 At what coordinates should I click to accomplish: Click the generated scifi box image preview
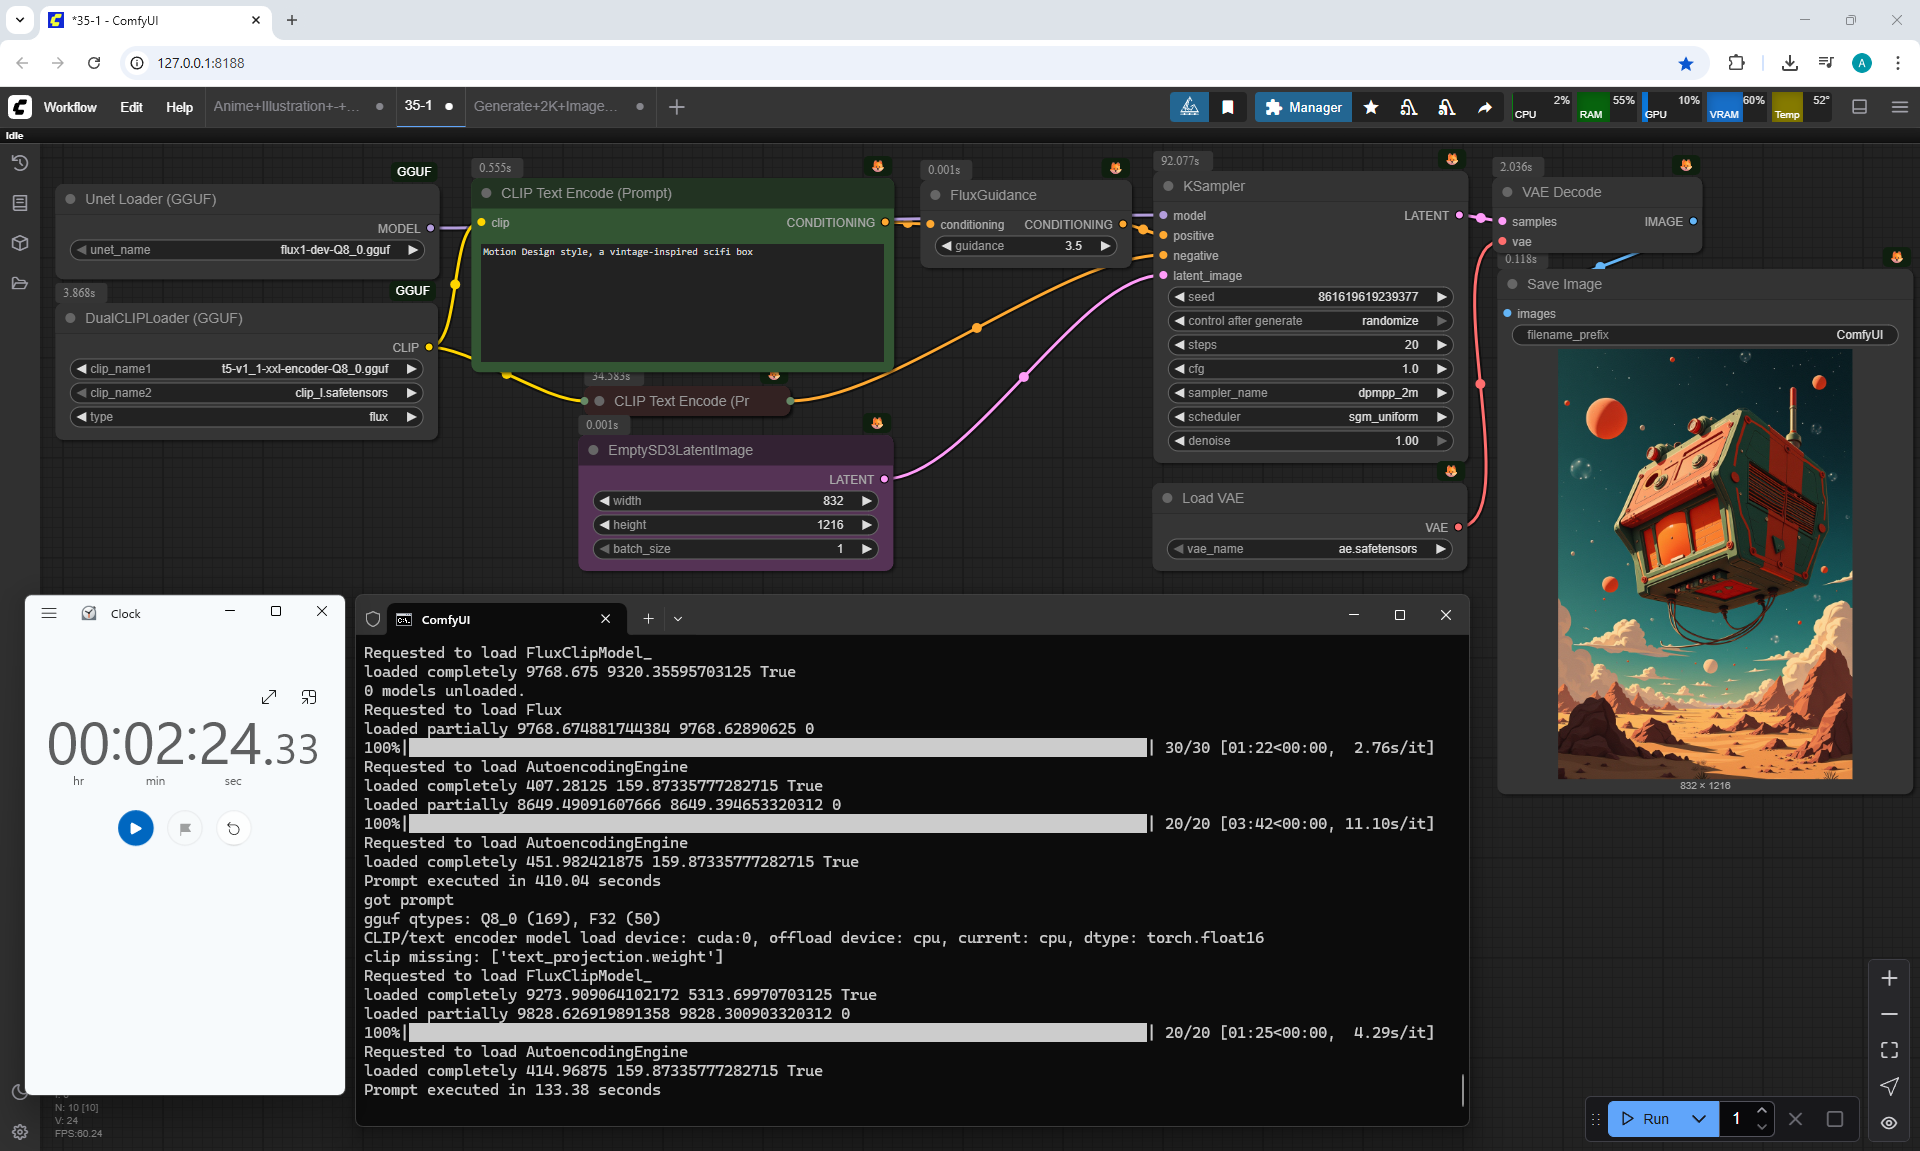tap(1705, 565)
